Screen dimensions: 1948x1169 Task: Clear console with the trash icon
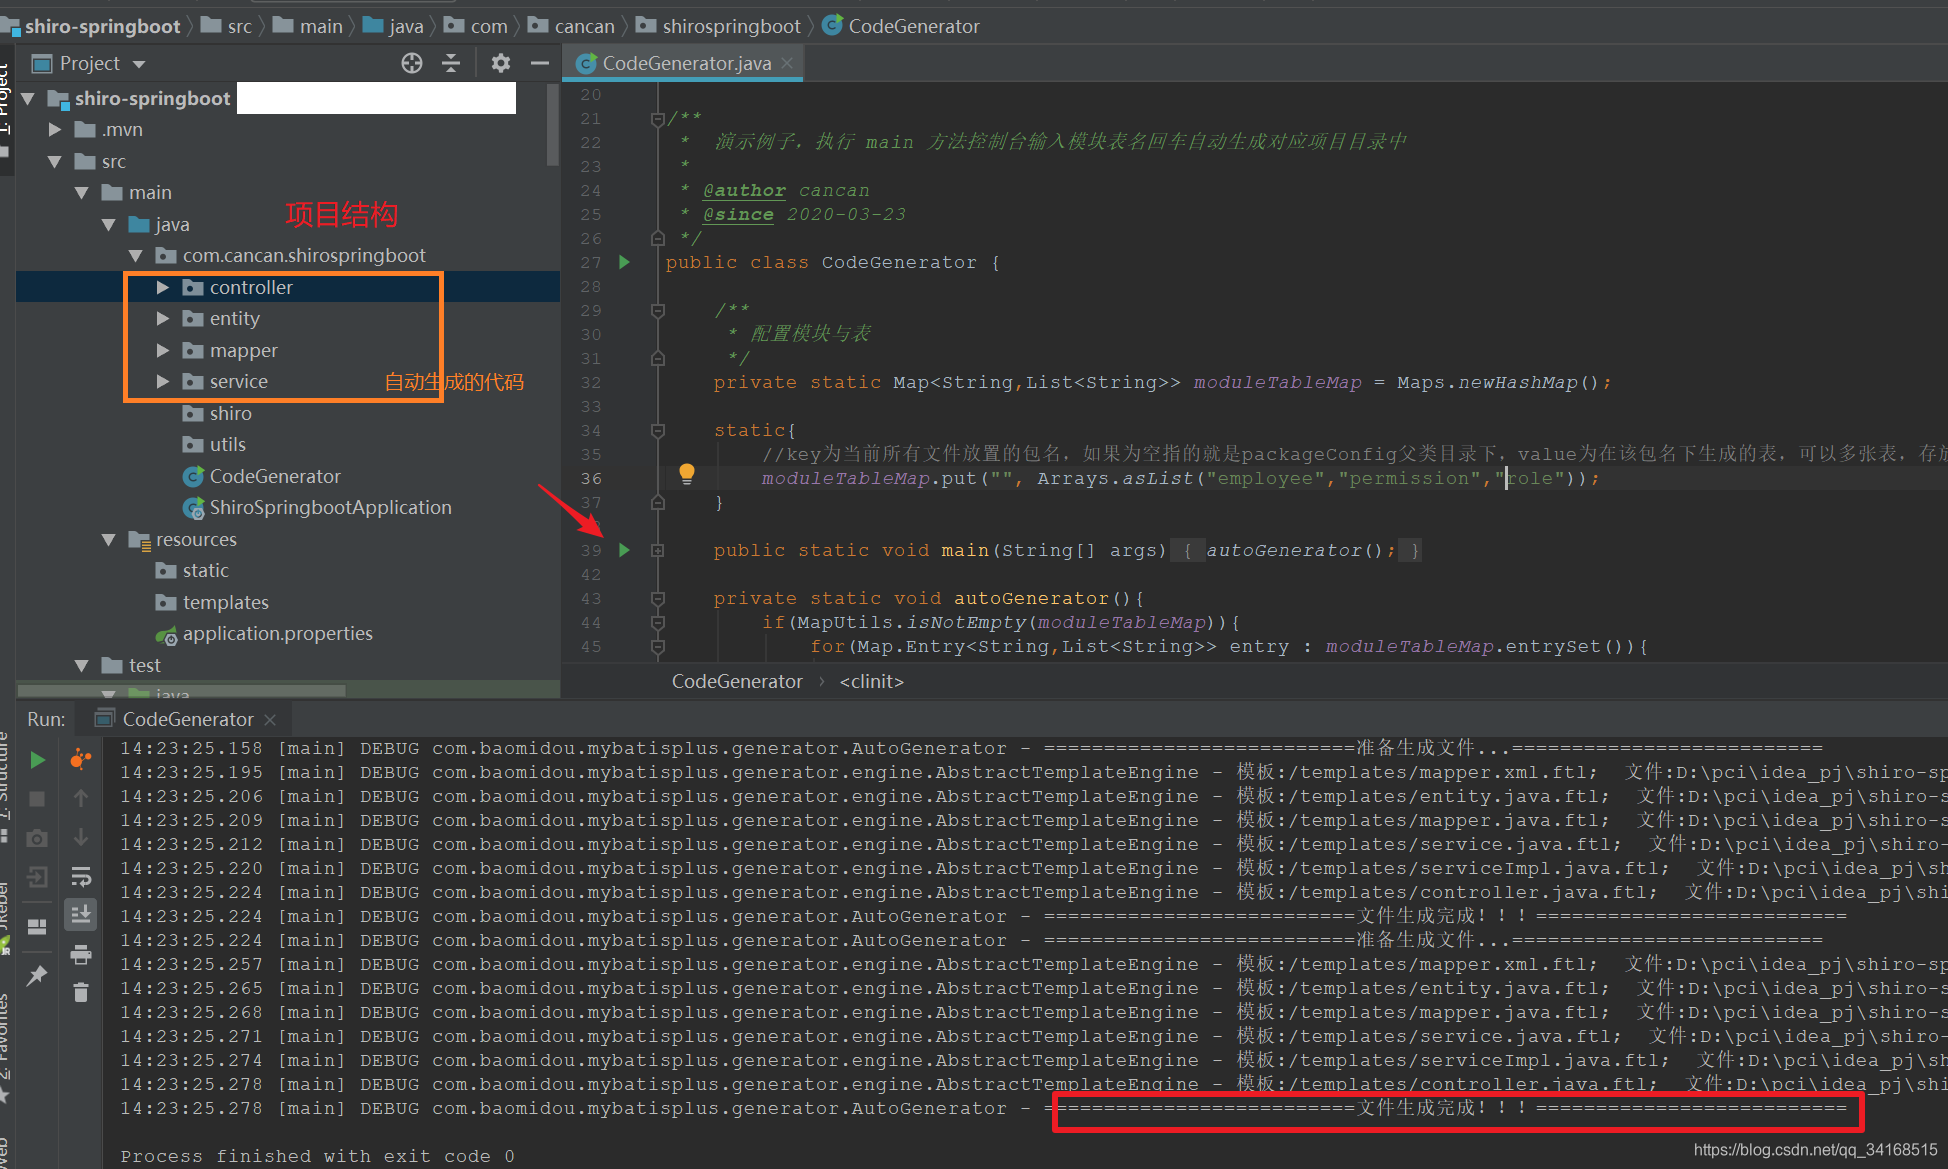[81, 992]
